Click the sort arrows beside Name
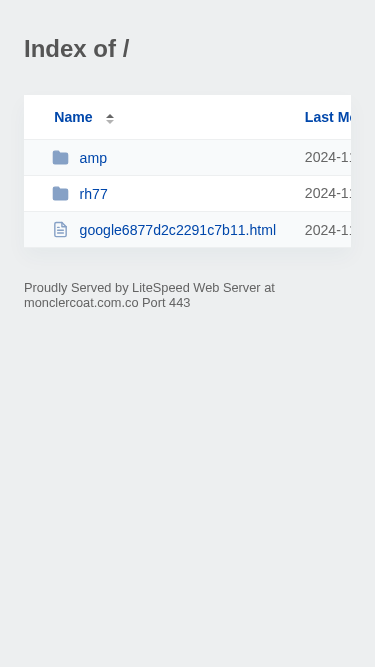Screen dimensions: 375x667 coord(110,119)
